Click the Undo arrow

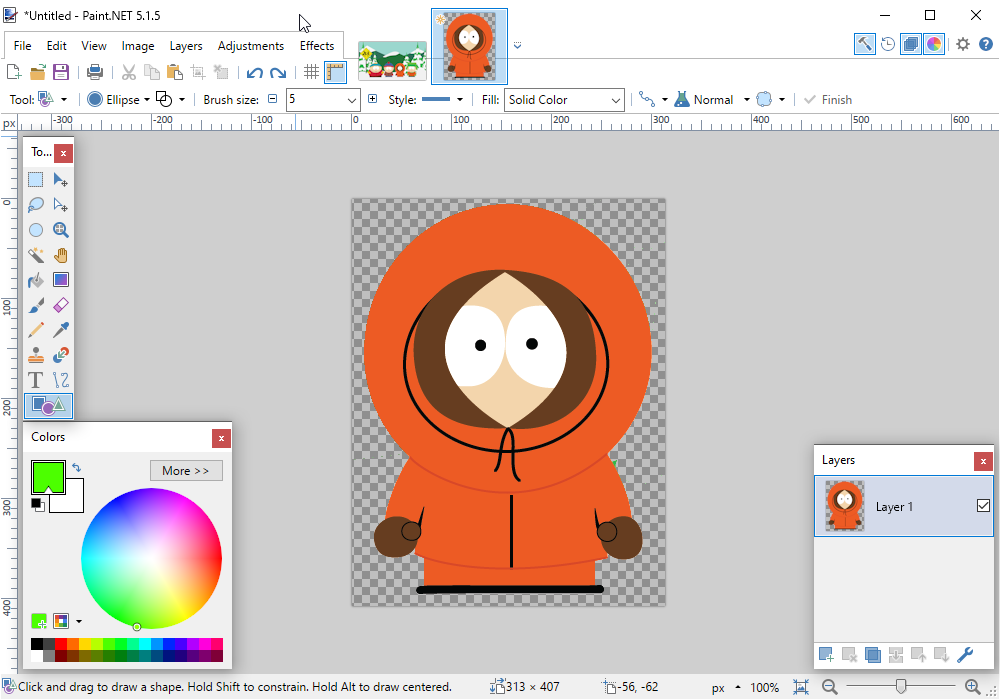tap(254, 73)
